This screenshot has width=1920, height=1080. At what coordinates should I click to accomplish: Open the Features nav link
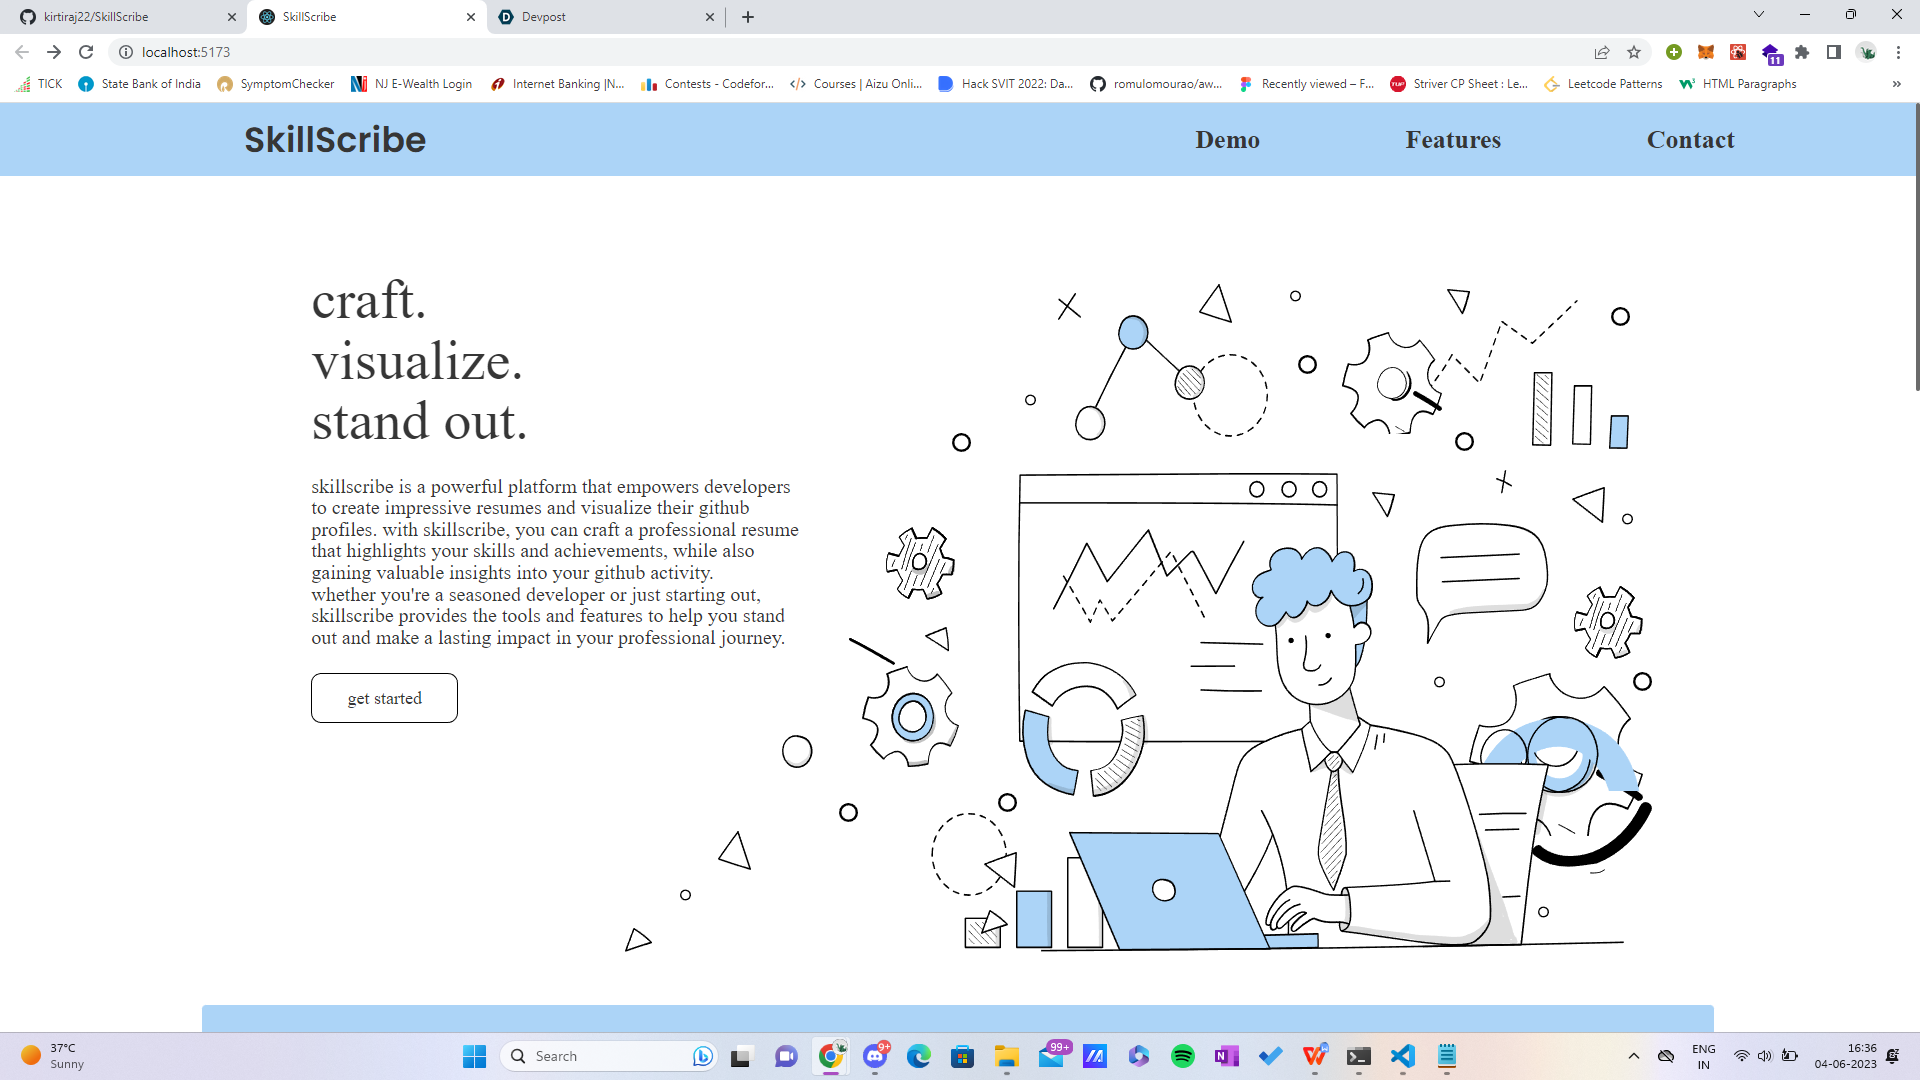click(x=1452, y=140)
